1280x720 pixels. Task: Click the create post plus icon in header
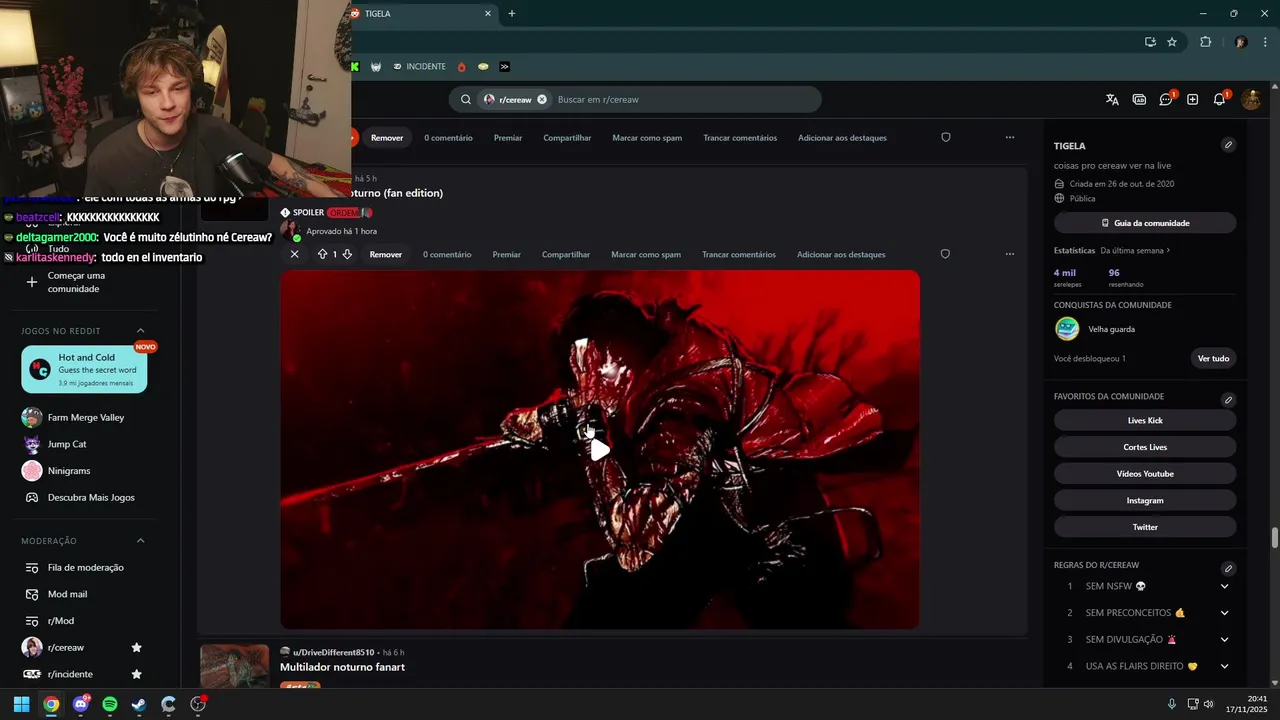point(1192,99)
